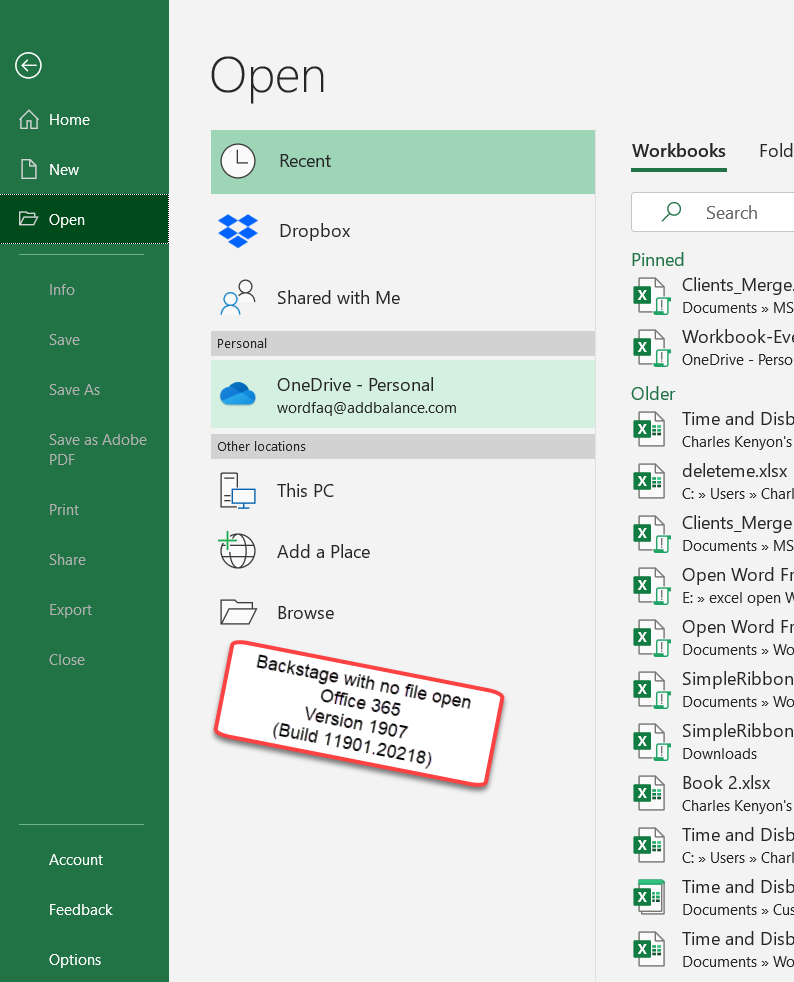The width and height of the screenshot is (794, 982).
Task: Click the search magnifier icon
Action: tap(671, 212)
